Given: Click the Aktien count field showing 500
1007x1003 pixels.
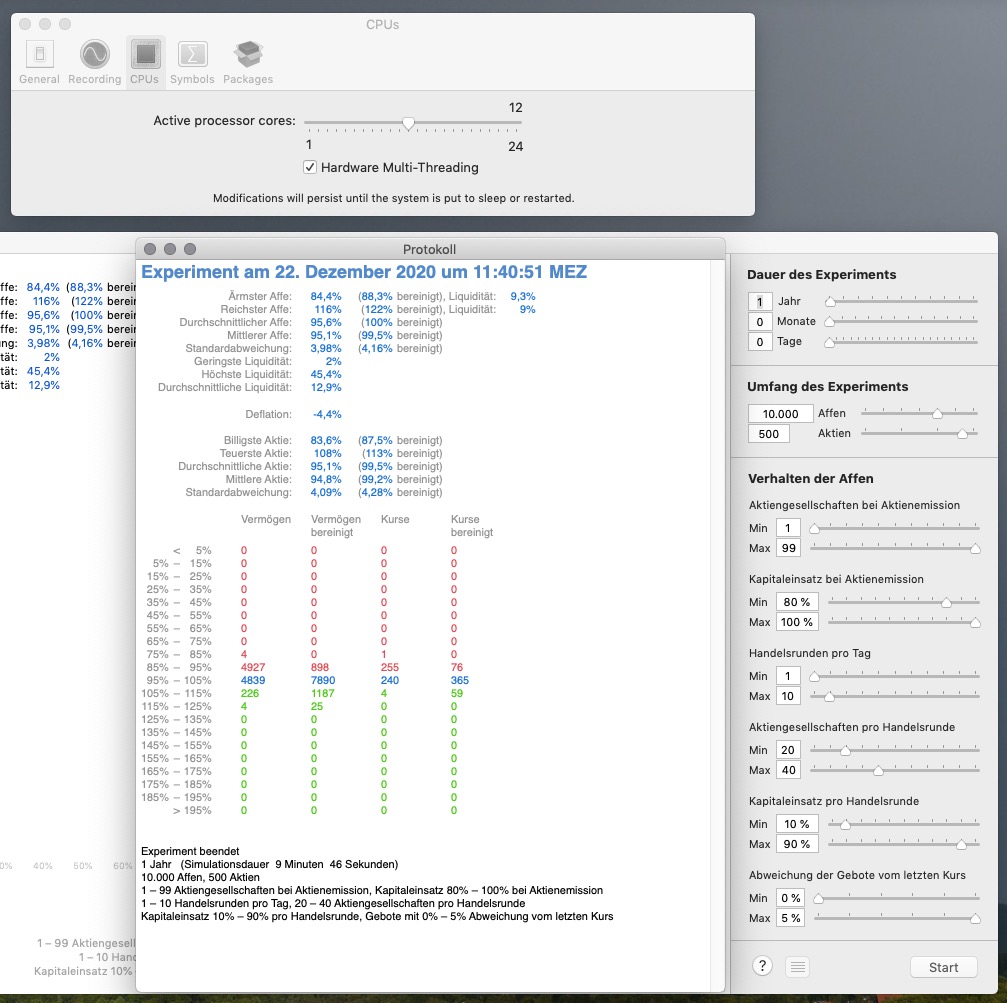Looking at the screenshot, I should pyautogui.click(x=769, y=434).
